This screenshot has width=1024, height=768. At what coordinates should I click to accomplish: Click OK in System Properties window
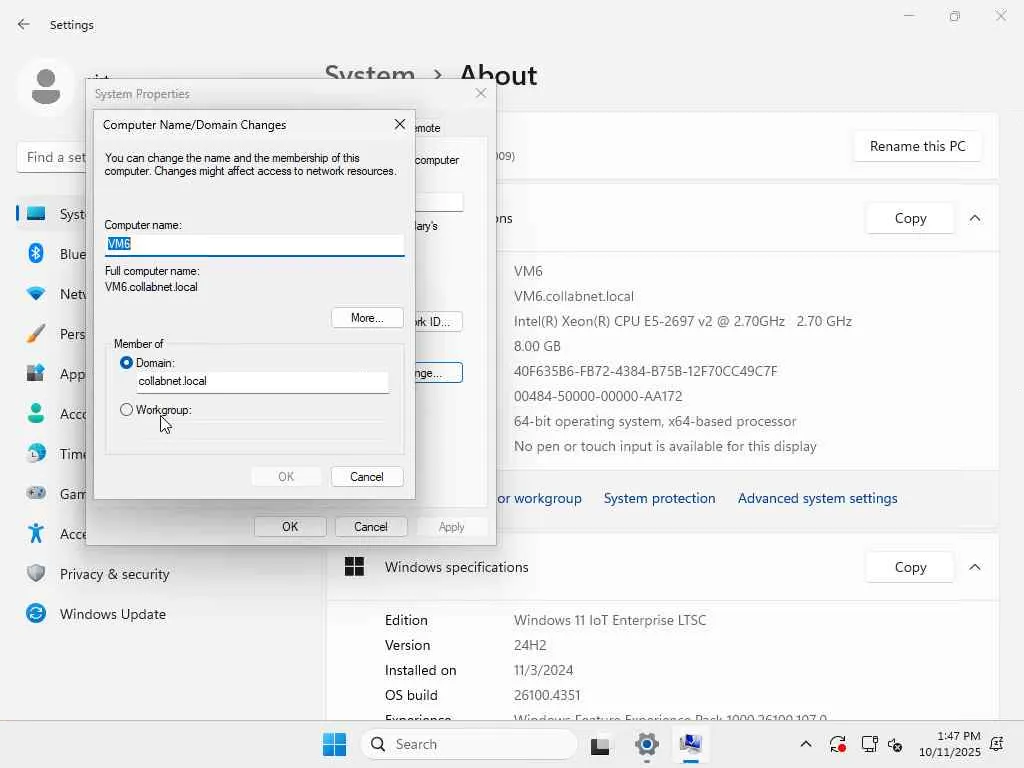pyautogui.click(x=290, y=526)
